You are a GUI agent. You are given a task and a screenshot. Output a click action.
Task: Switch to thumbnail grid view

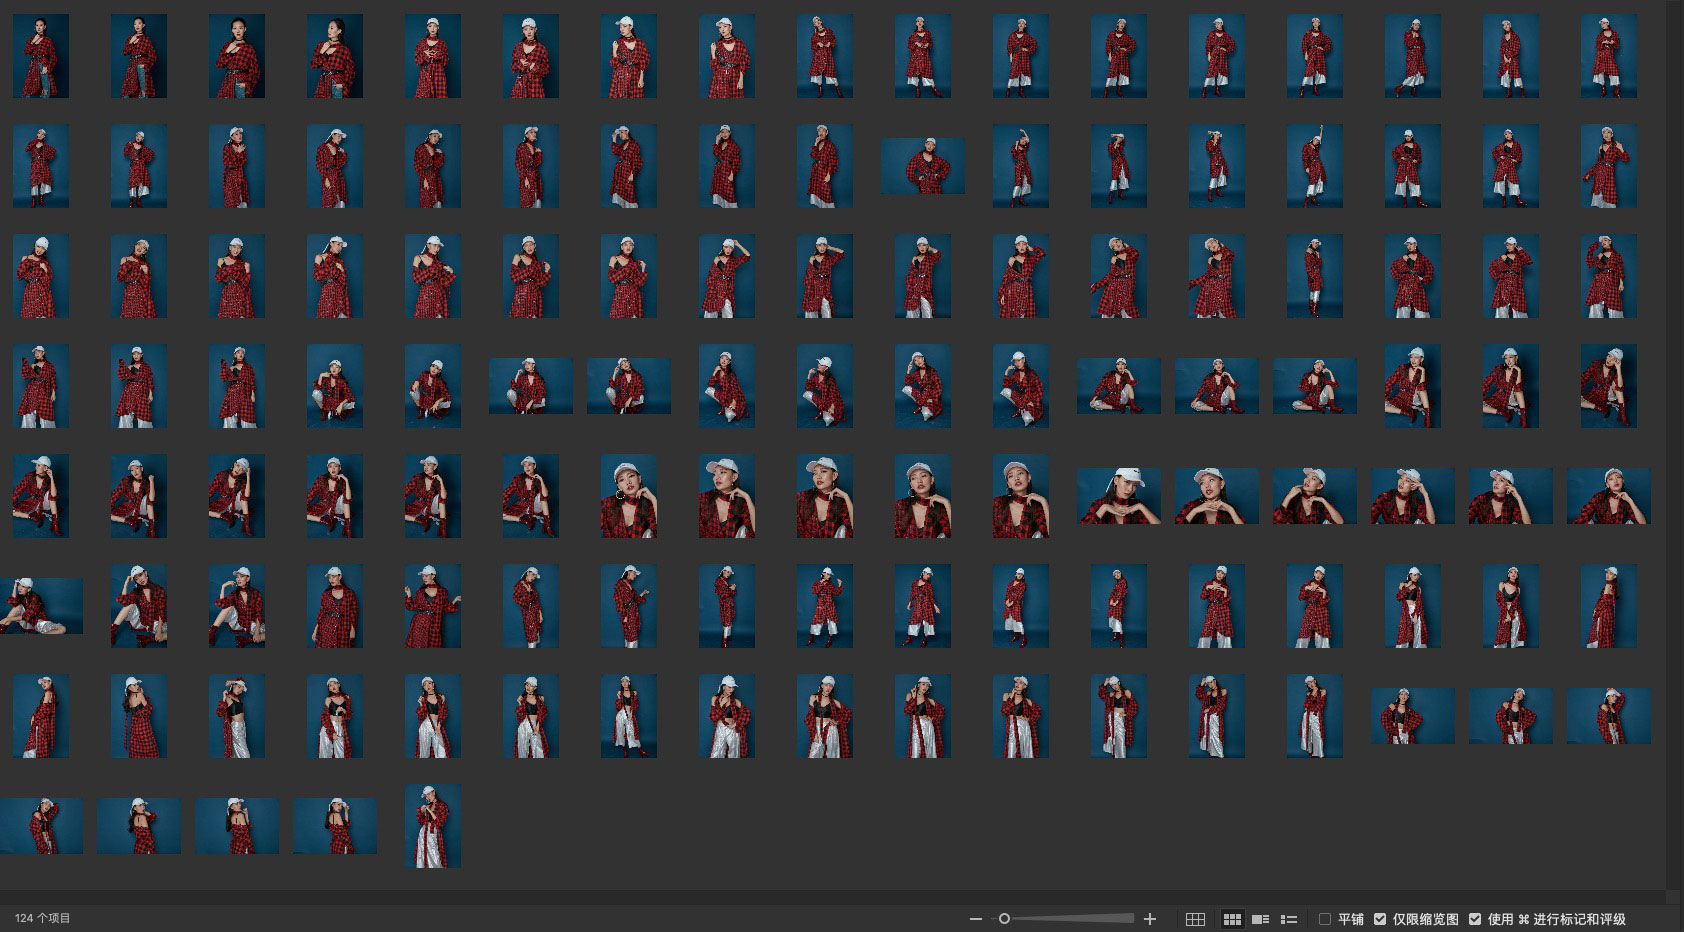point(1232,919)
